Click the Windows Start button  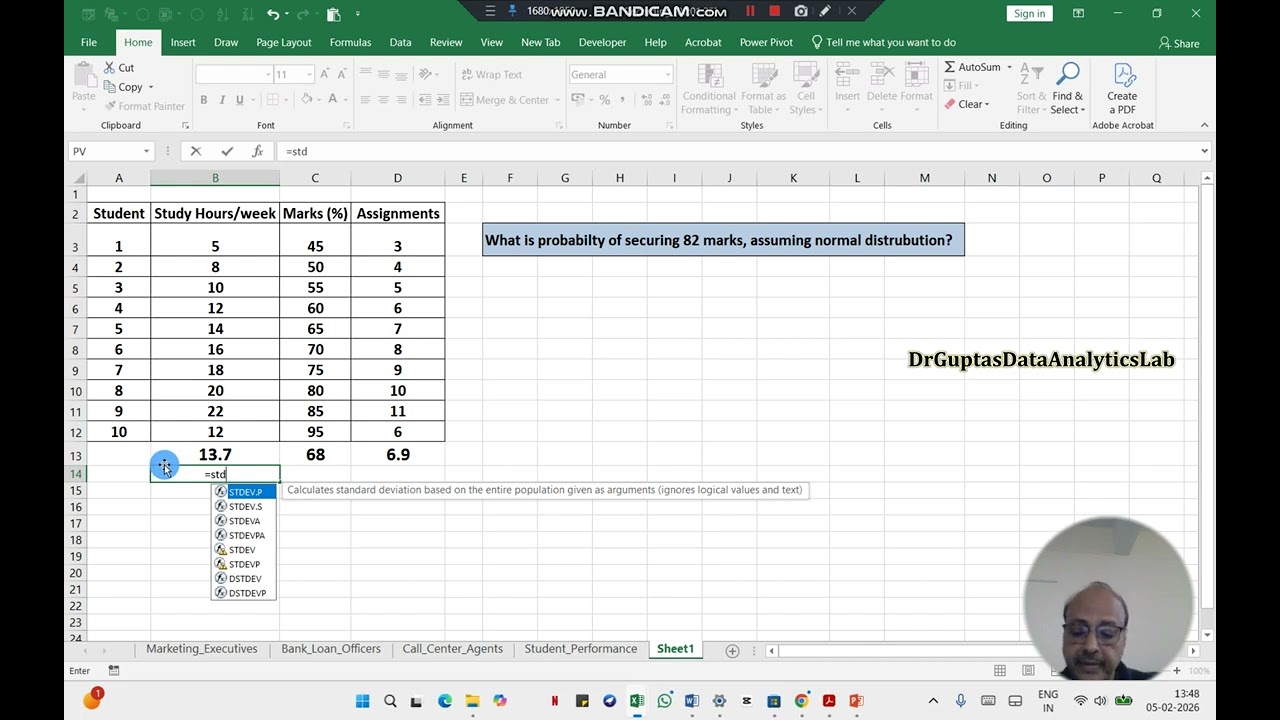tap(362, 701)
